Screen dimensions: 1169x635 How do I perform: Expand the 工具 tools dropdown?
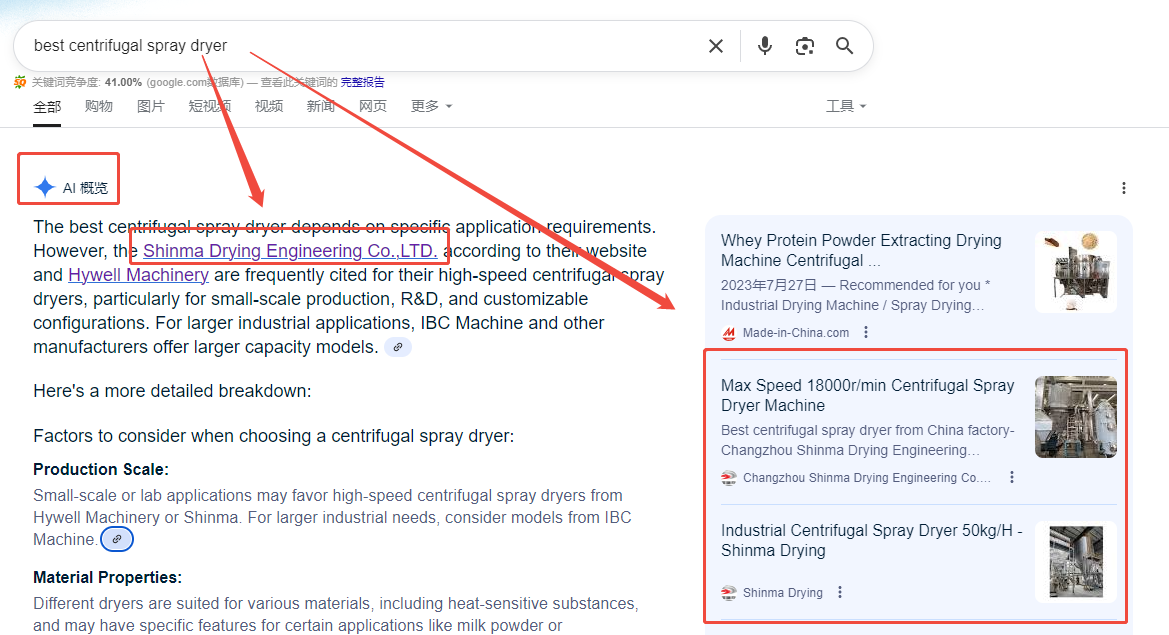click(x=845, y=106)
